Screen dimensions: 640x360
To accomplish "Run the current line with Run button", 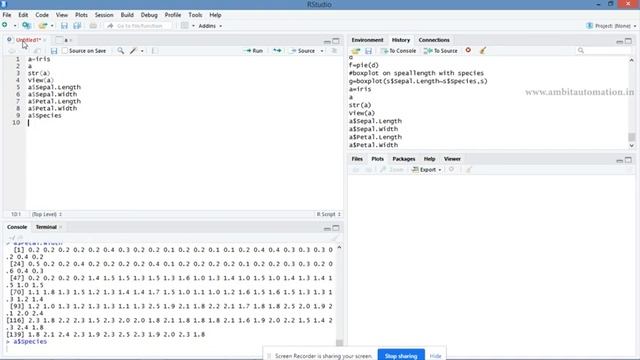I will (x=253, y=51).
